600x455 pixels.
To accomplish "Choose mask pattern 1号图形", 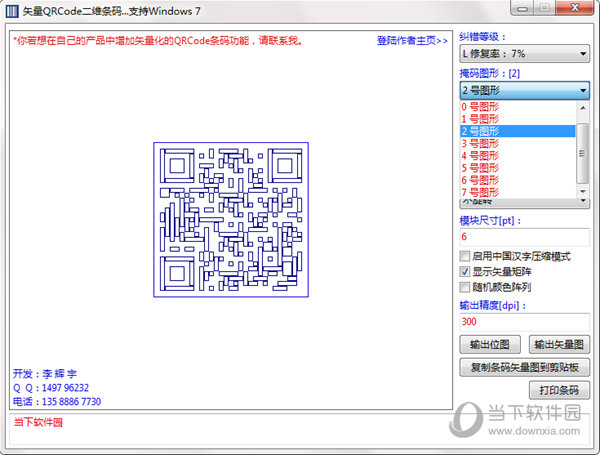I will click(x=517, y=119).
